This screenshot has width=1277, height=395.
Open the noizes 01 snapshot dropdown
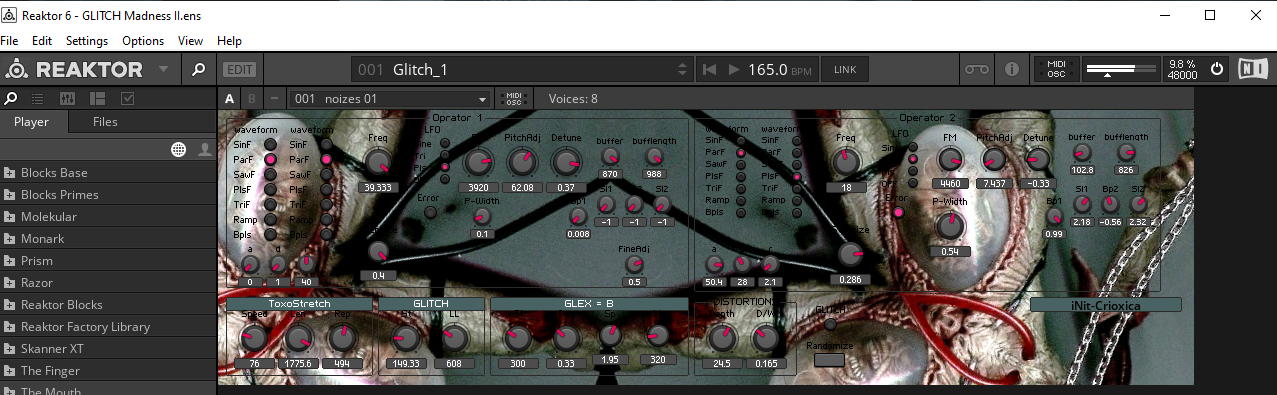tap(391, 99)
